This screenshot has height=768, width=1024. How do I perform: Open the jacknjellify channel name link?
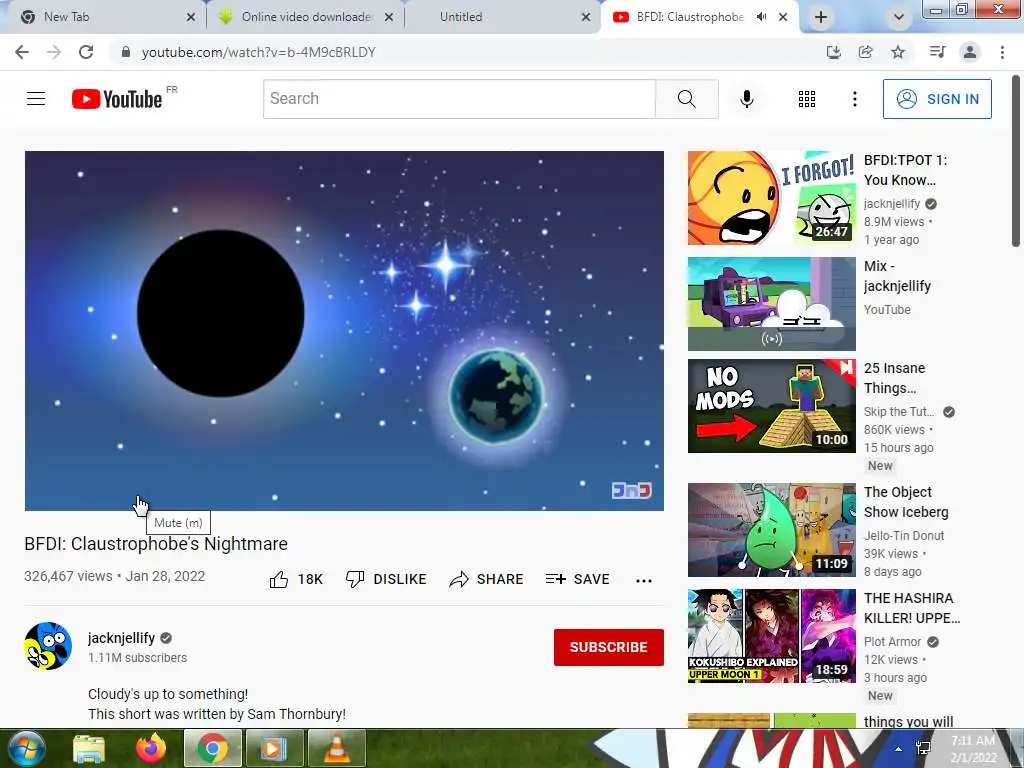pyautogui.click(x=121, y=638)
